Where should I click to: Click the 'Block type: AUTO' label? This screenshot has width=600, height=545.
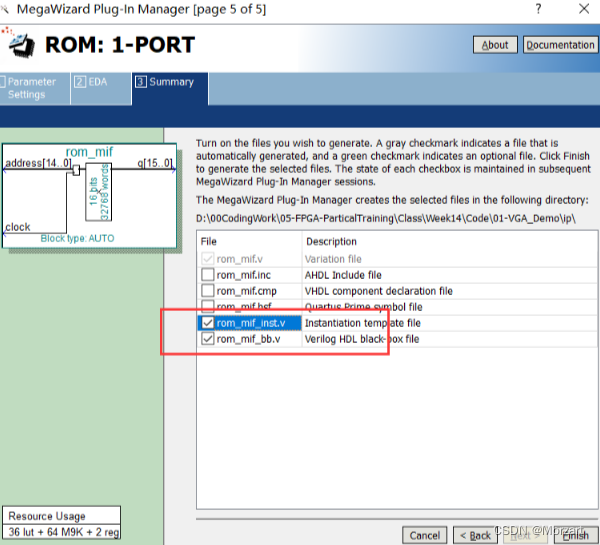tap(77, 238)
